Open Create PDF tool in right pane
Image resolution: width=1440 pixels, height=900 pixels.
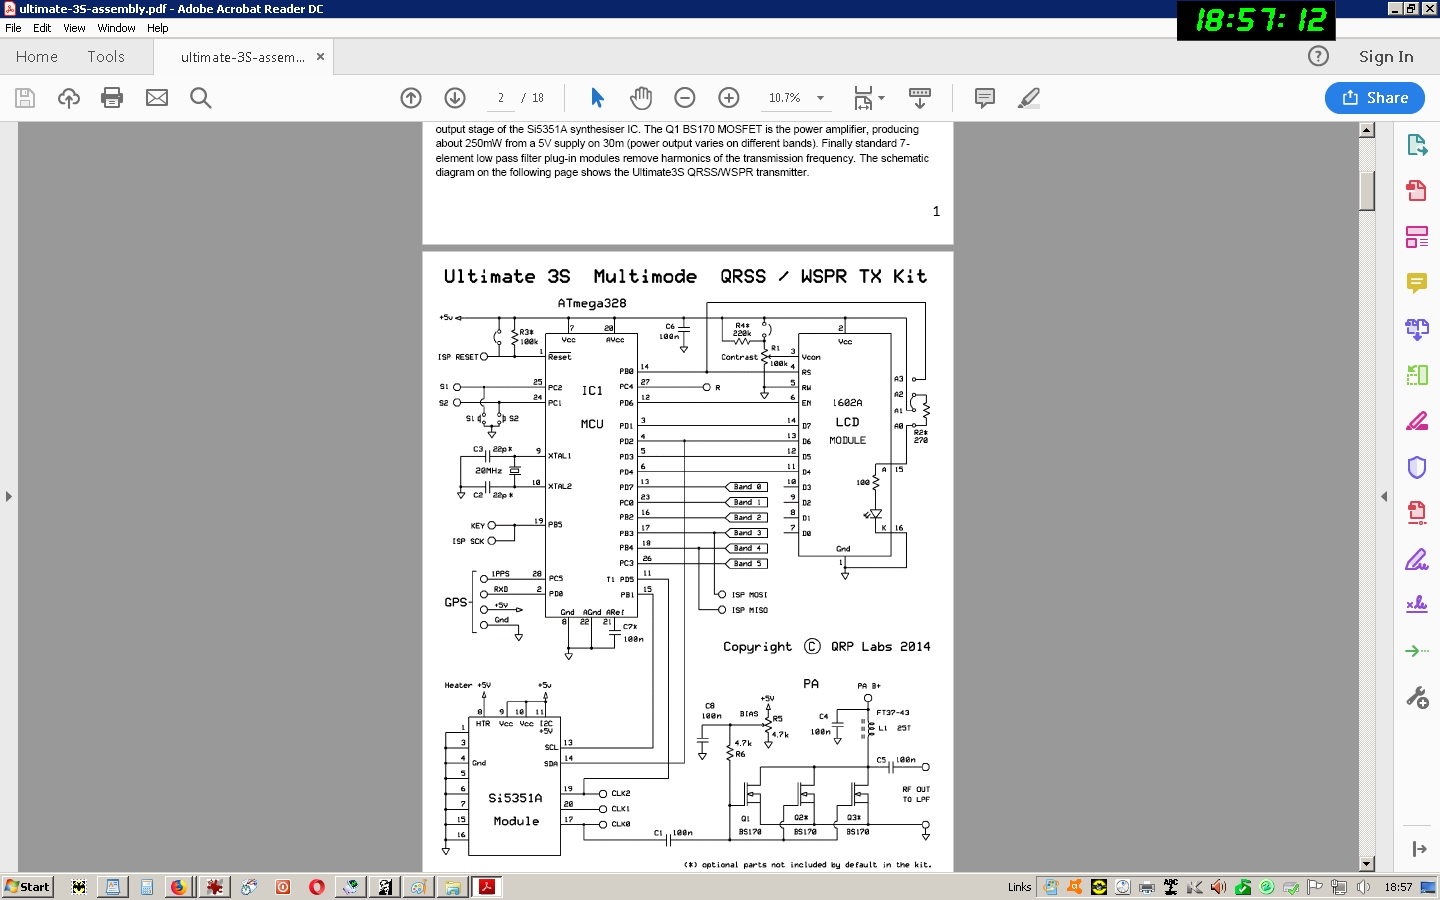tap(1417, 191)
